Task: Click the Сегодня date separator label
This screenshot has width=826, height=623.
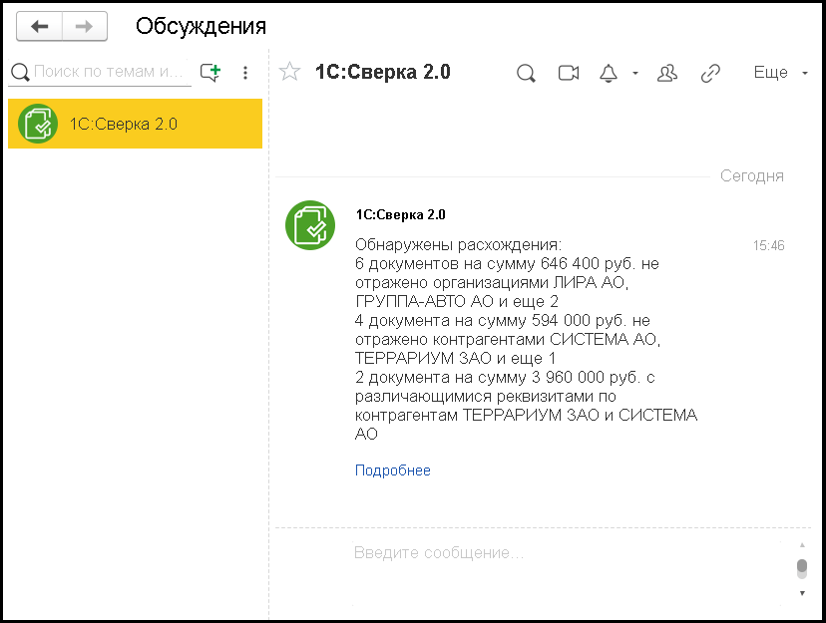Action: (x=752, y=176)
